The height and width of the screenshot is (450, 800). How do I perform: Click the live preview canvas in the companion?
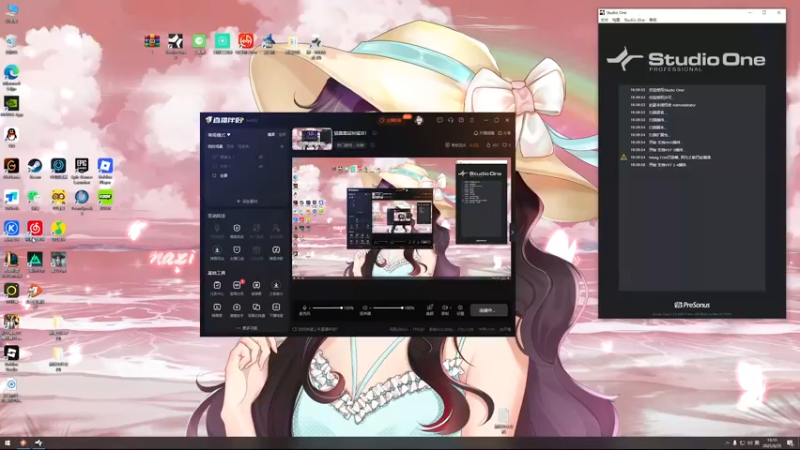click(402, 218)
